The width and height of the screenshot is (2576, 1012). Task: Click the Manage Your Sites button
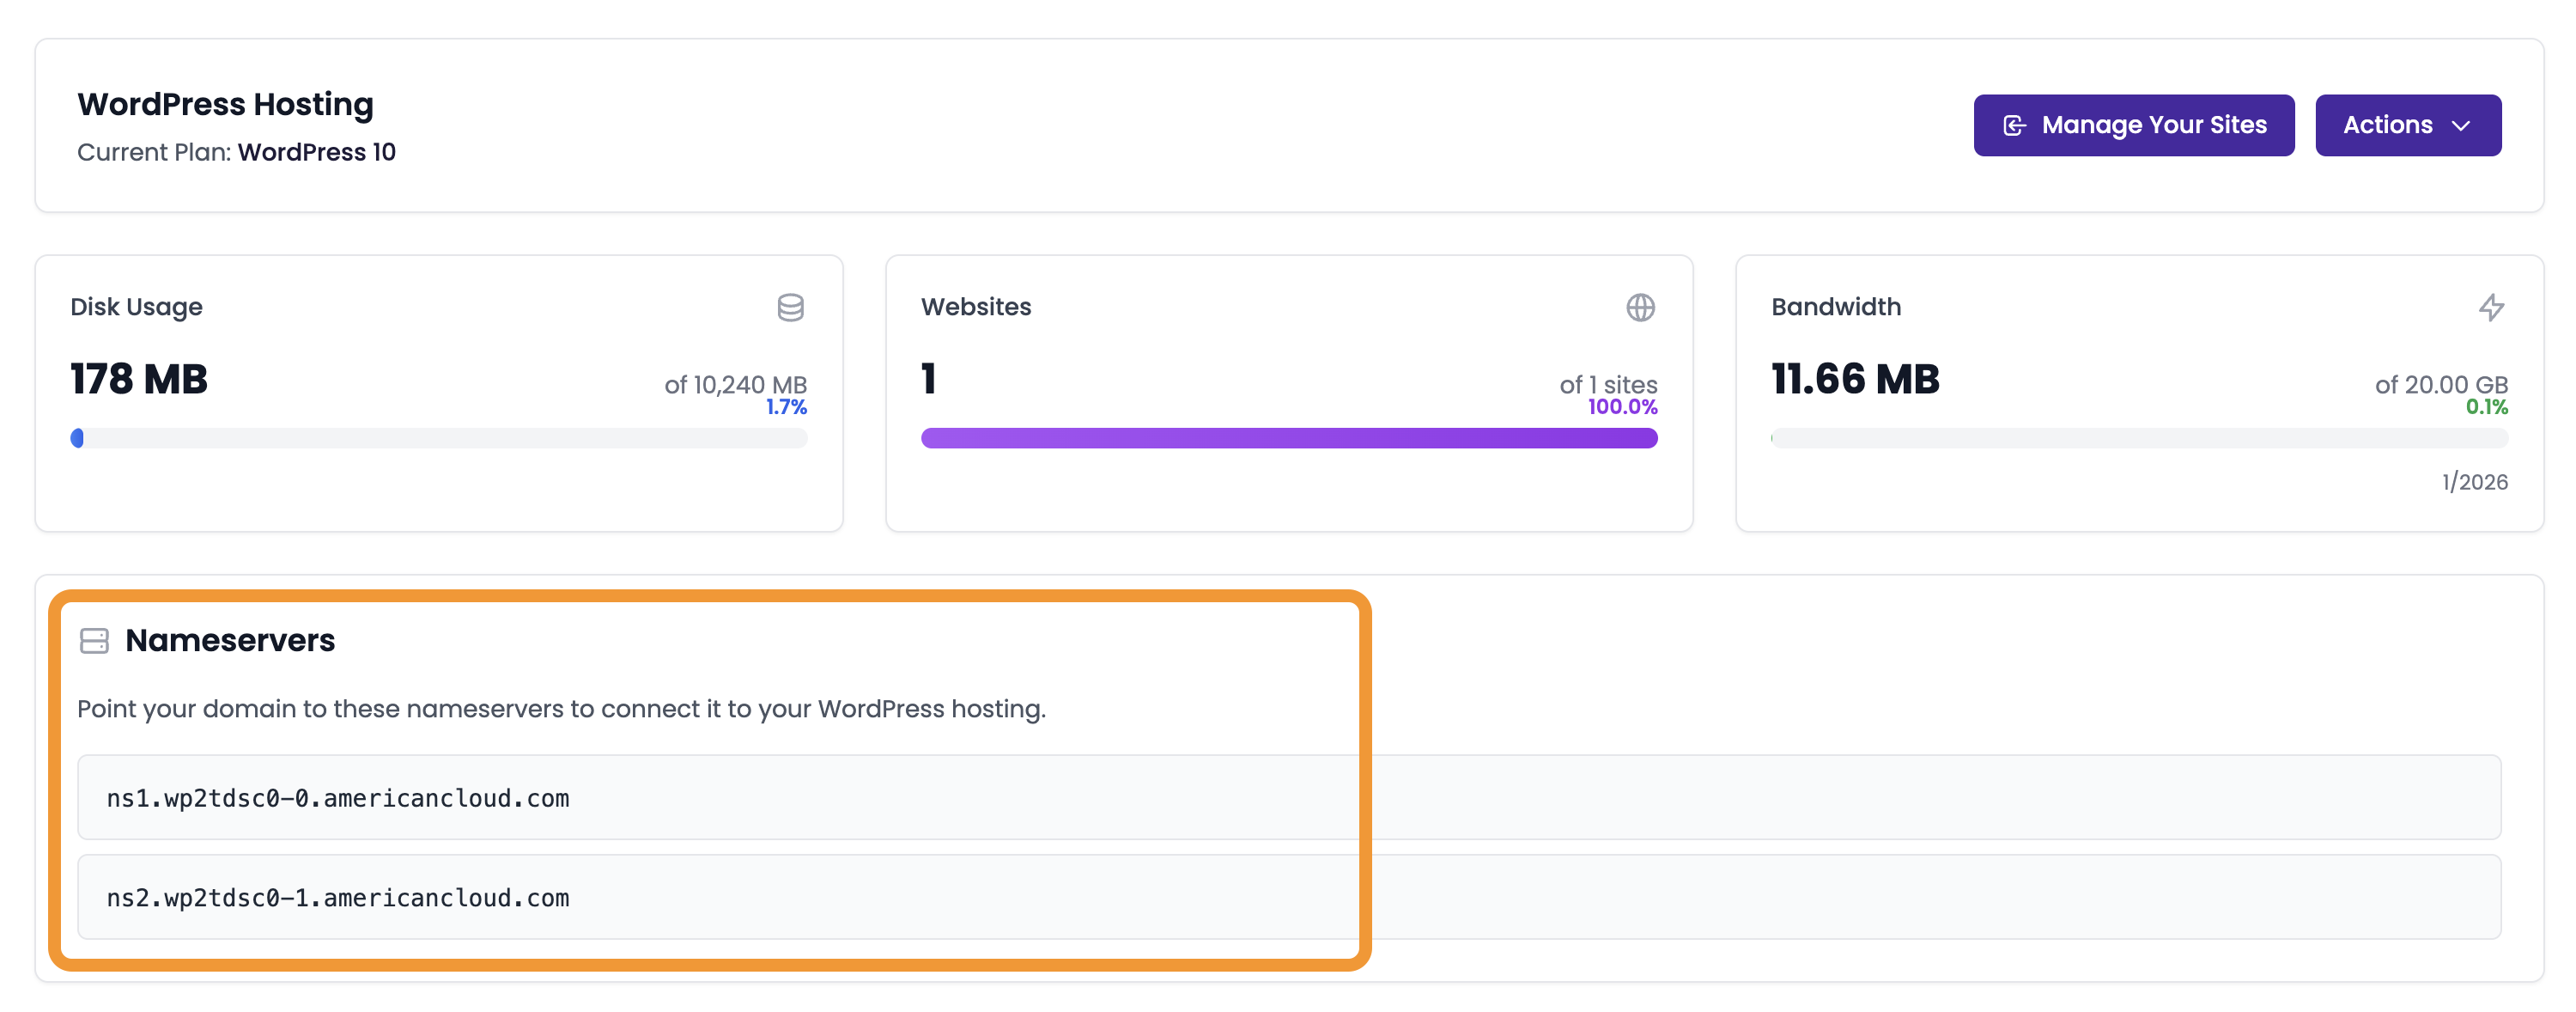point(2133,125)
